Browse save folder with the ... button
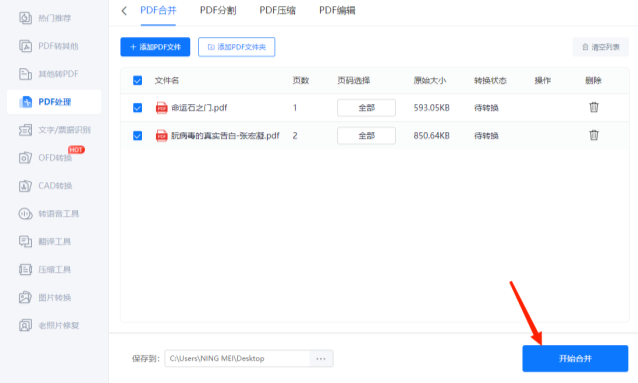 pos(321,359)
